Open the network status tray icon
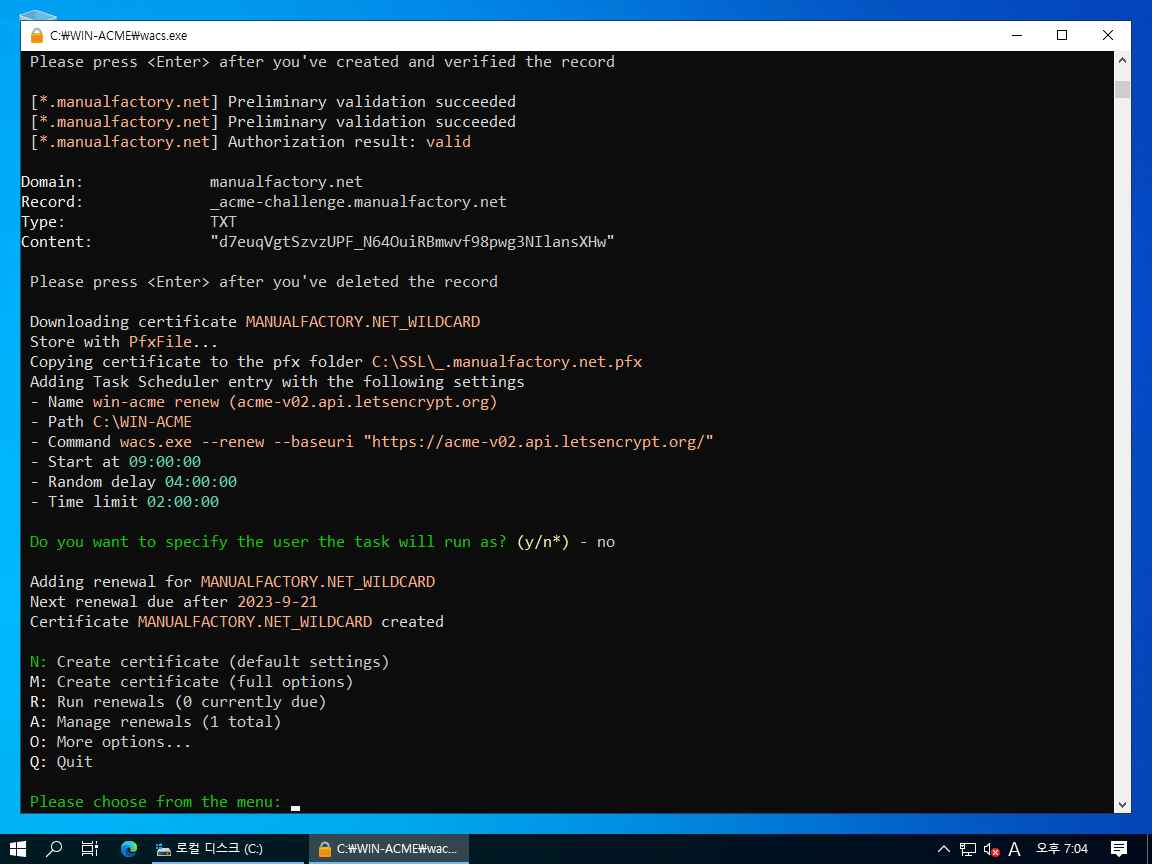 coord(968,849)
